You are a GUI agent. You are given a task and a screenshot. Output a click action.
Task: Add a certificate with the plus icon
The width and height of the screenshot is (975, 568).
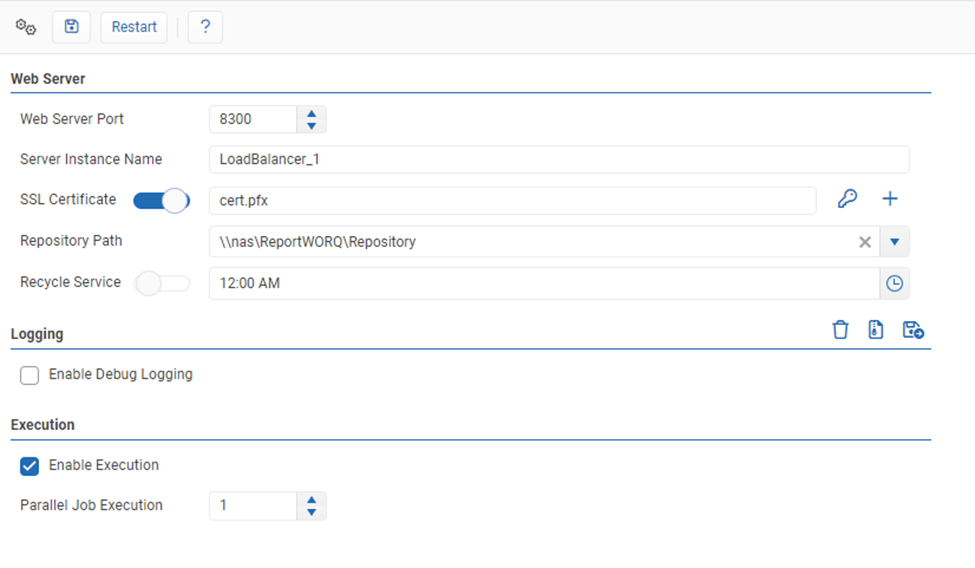coord(890,199)
